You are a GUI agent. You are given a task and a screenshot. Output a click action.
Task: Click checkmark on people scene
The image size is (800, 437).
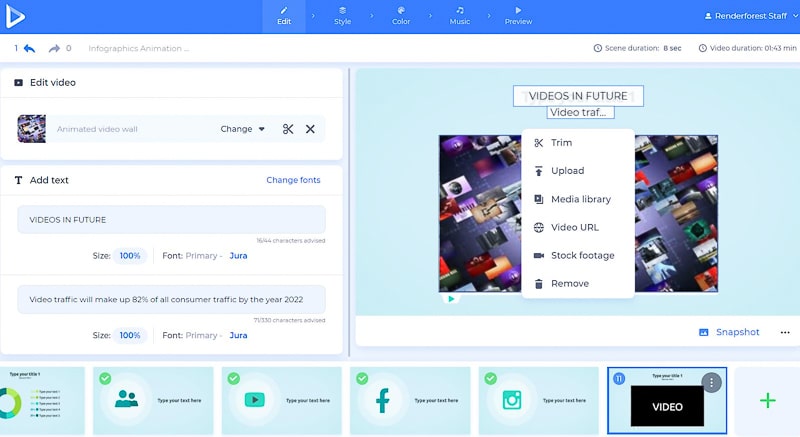point(105,378)
